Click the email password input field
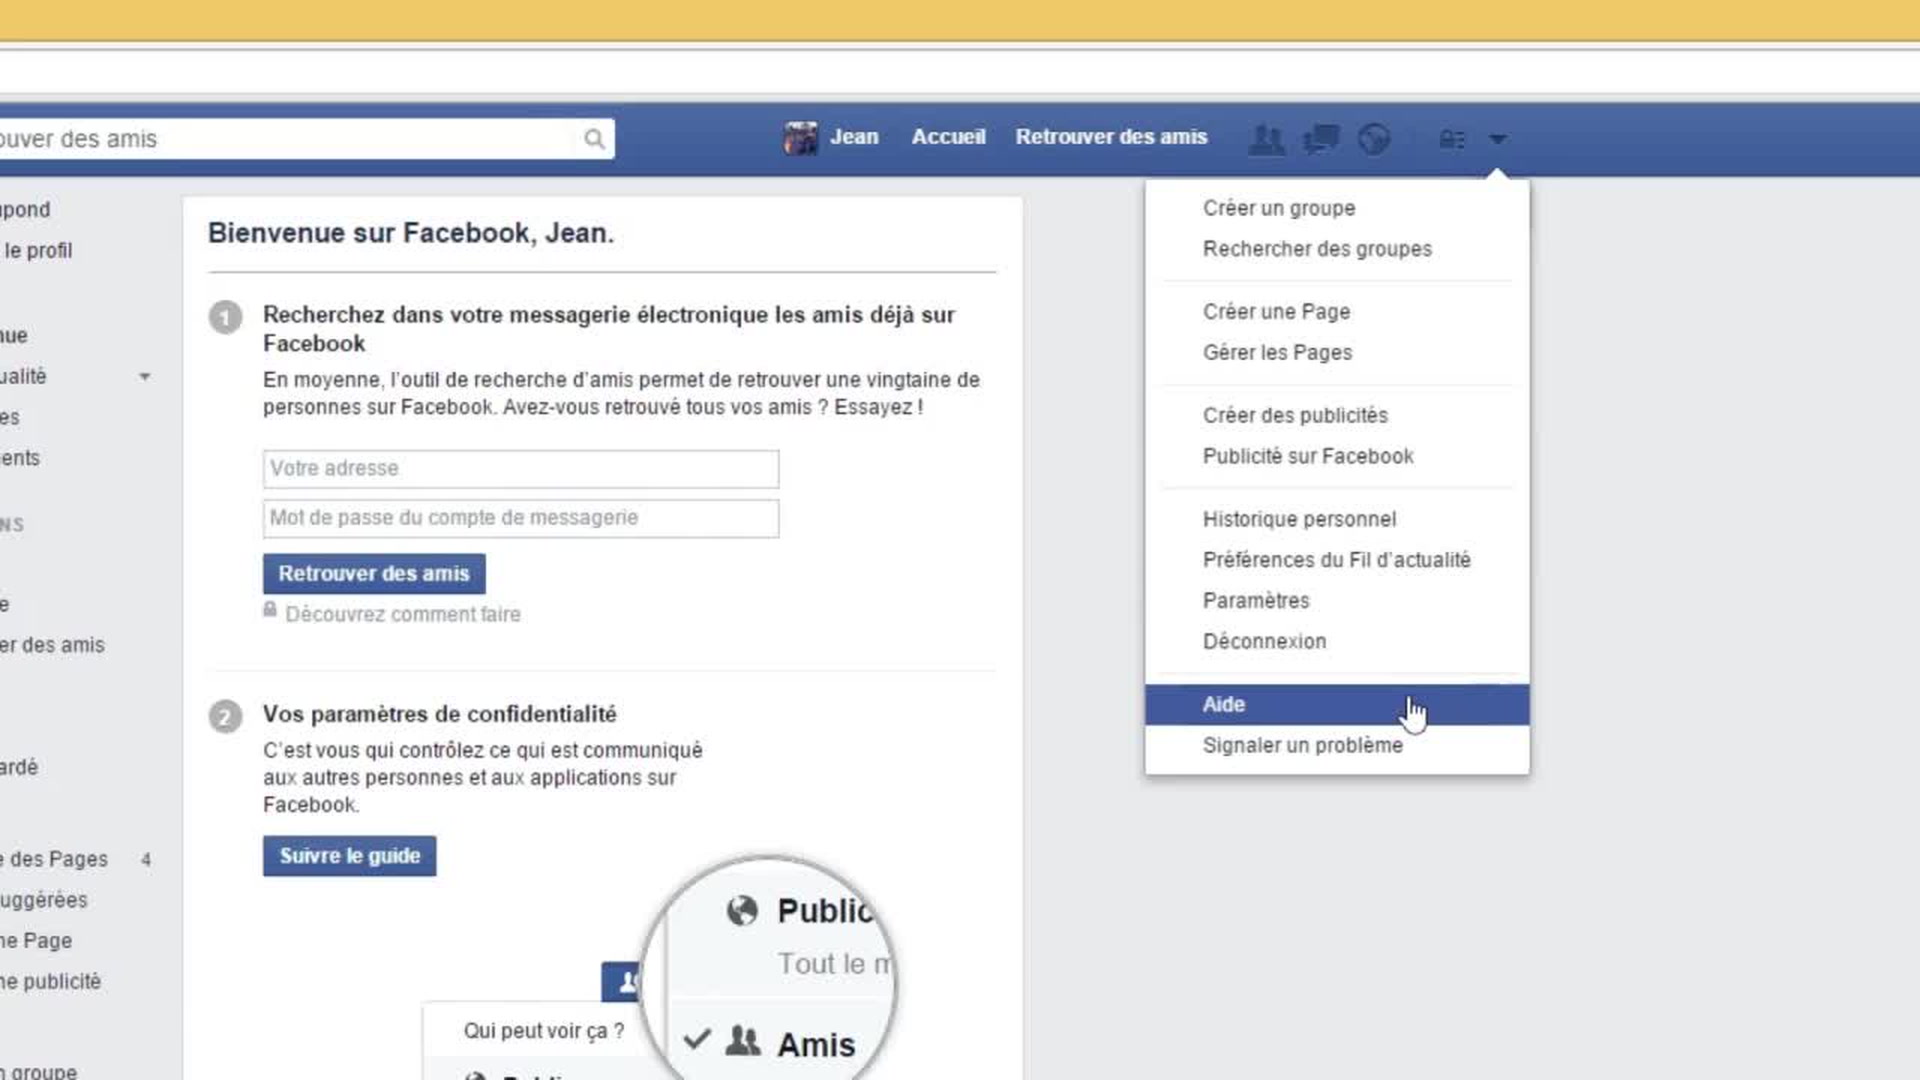The width and height of the screenshot is (1920, 1080). pyautogui.click(x=520, y=518)
